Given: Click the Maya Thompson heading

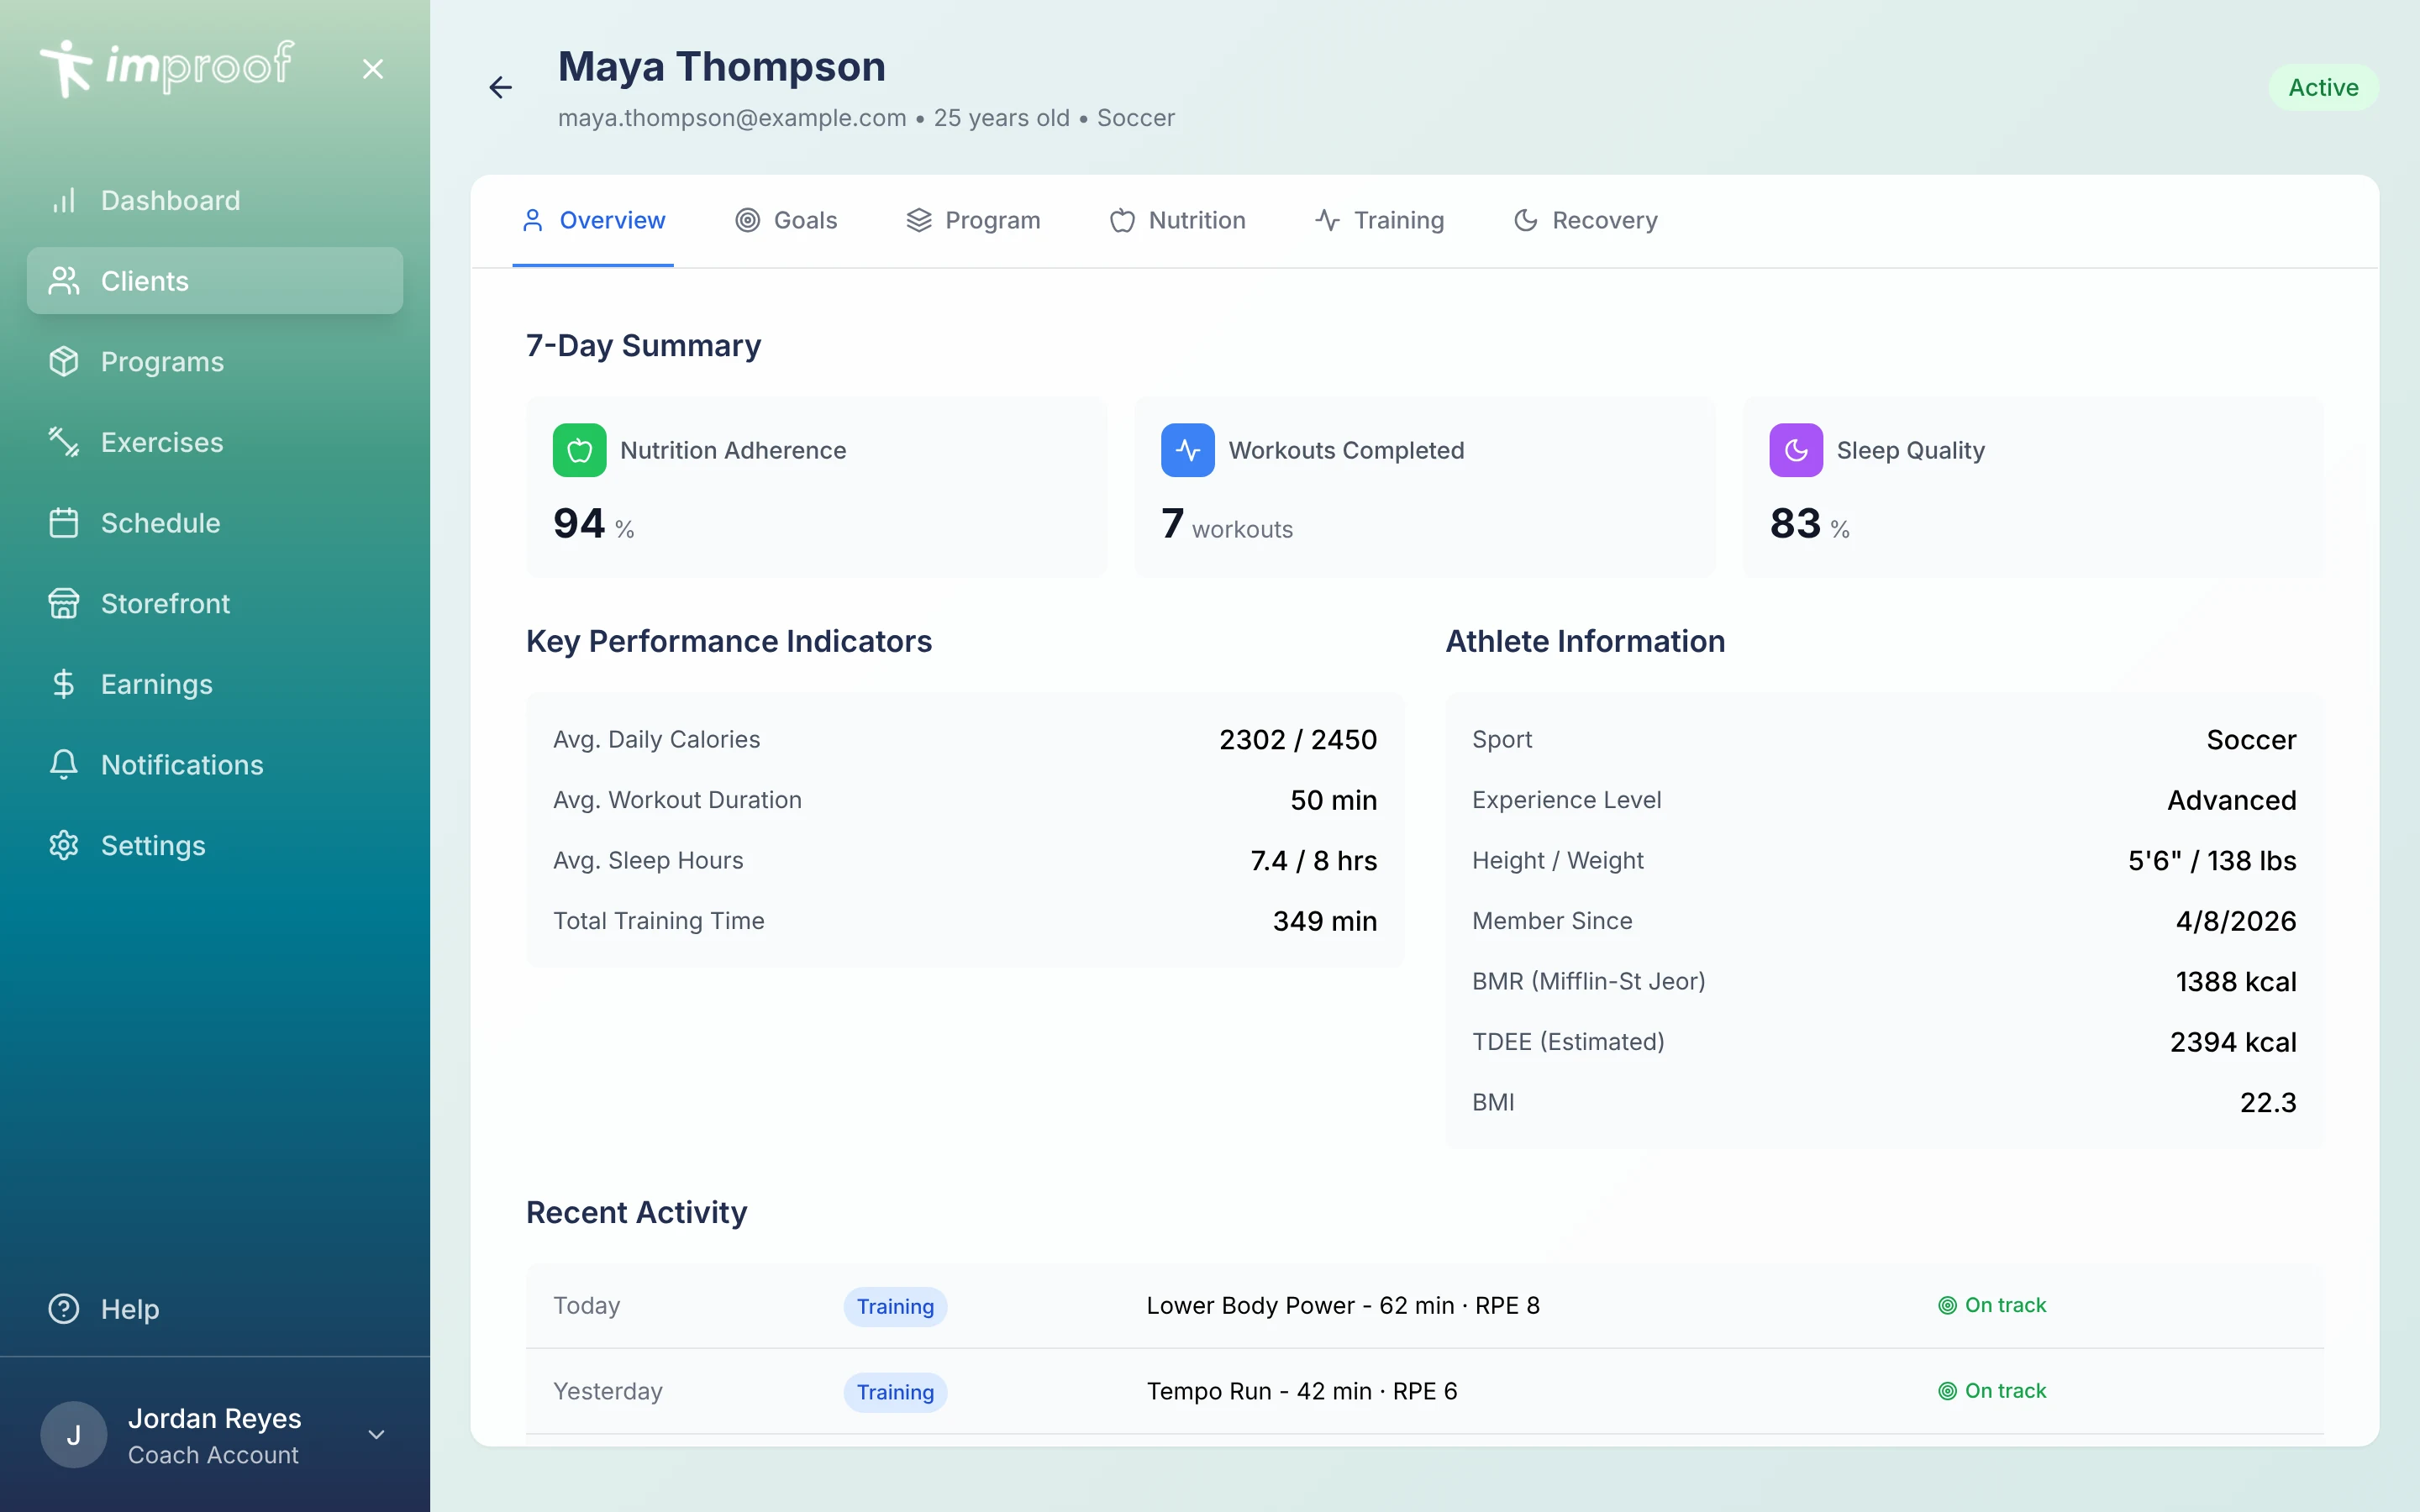Looking at the screenshot, I should coord(722,67).
